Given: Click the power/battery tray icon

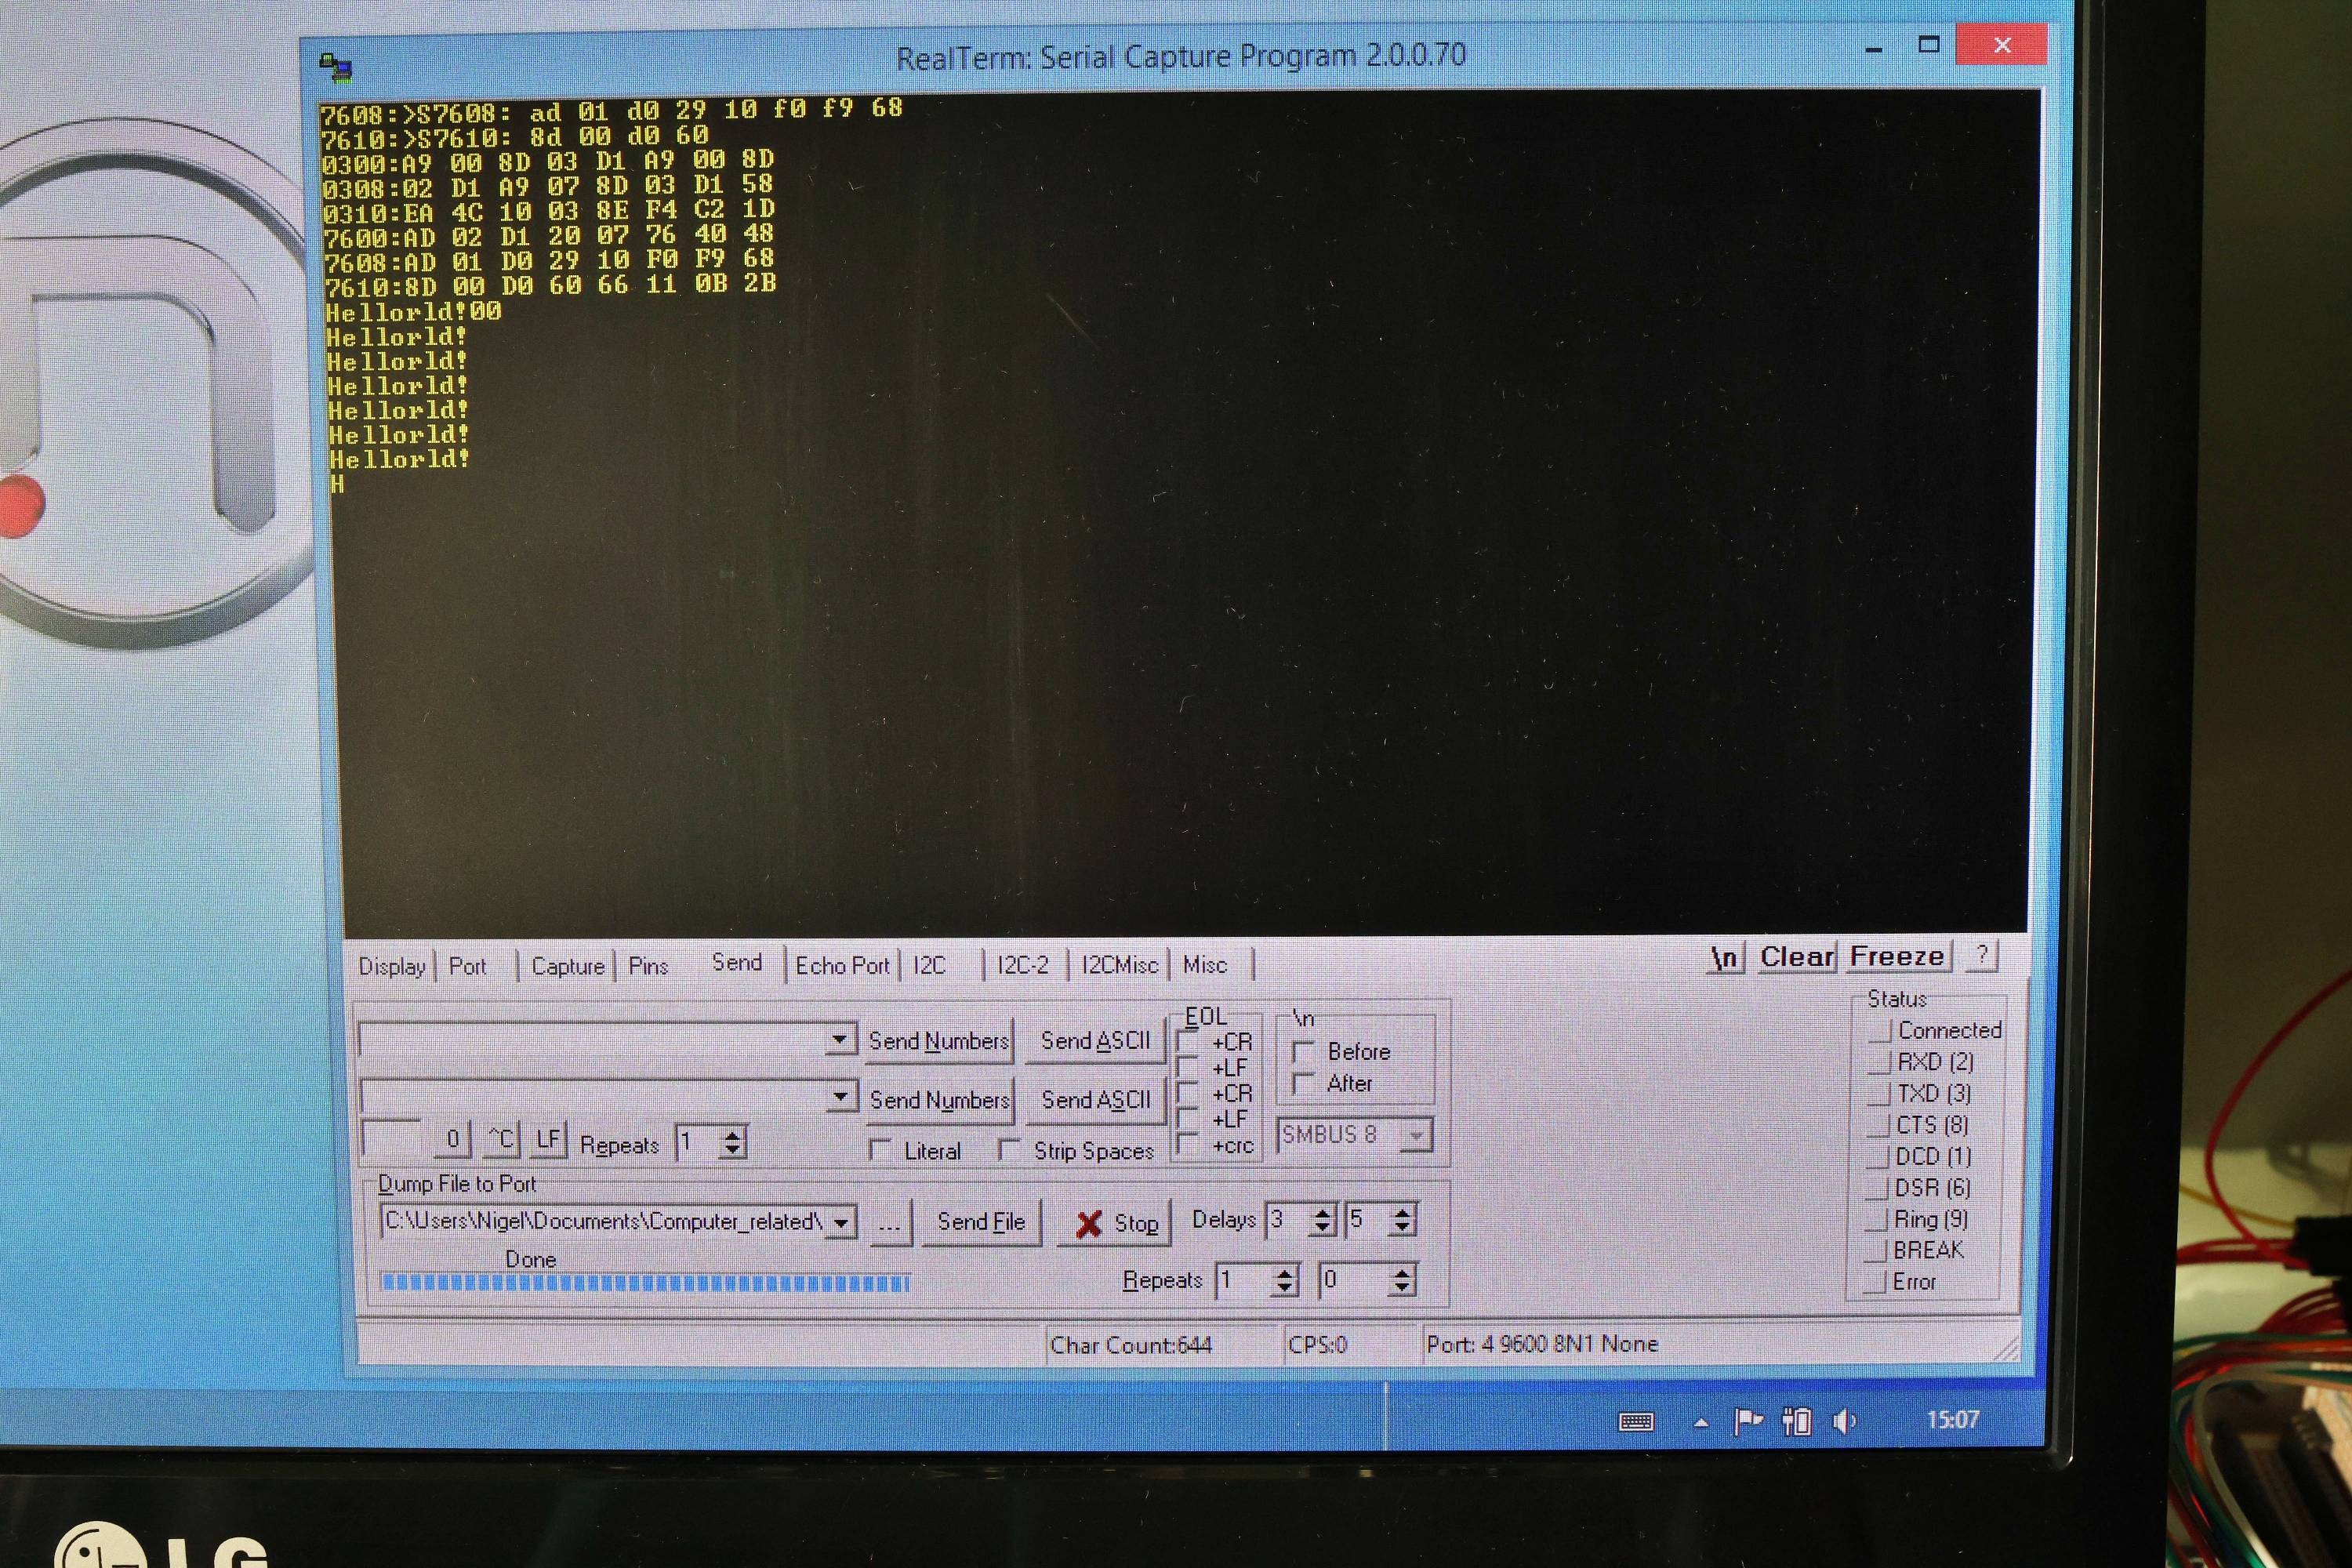Looking at the screenshot, I should (1797, 1421).
